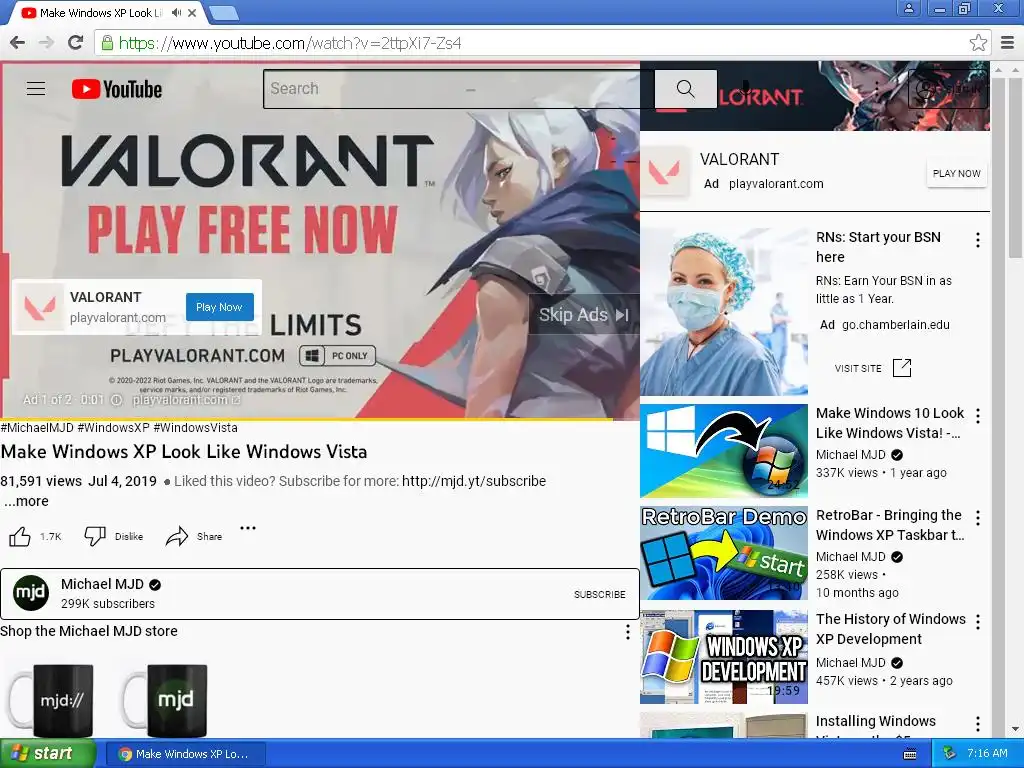Click the magnifier search button
1024x768 pixels.
(685, 89)
